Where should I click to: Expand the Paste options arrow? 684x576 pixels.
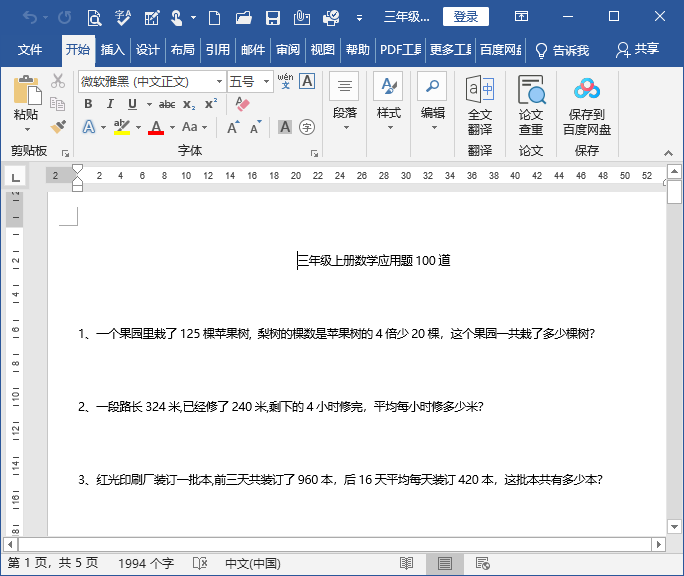pos(27,129)
